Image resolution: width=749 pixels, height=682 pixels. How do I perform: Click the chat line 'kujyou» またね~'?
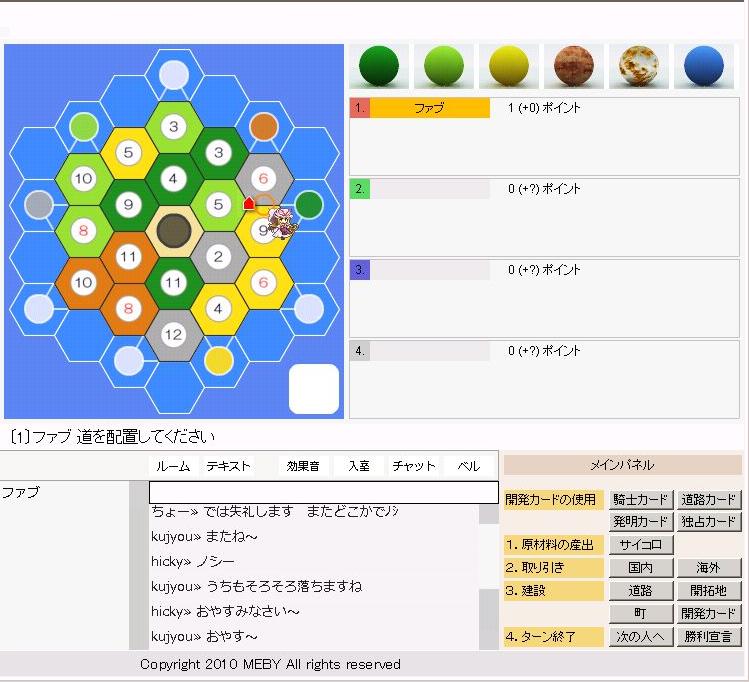click(204, 536)
